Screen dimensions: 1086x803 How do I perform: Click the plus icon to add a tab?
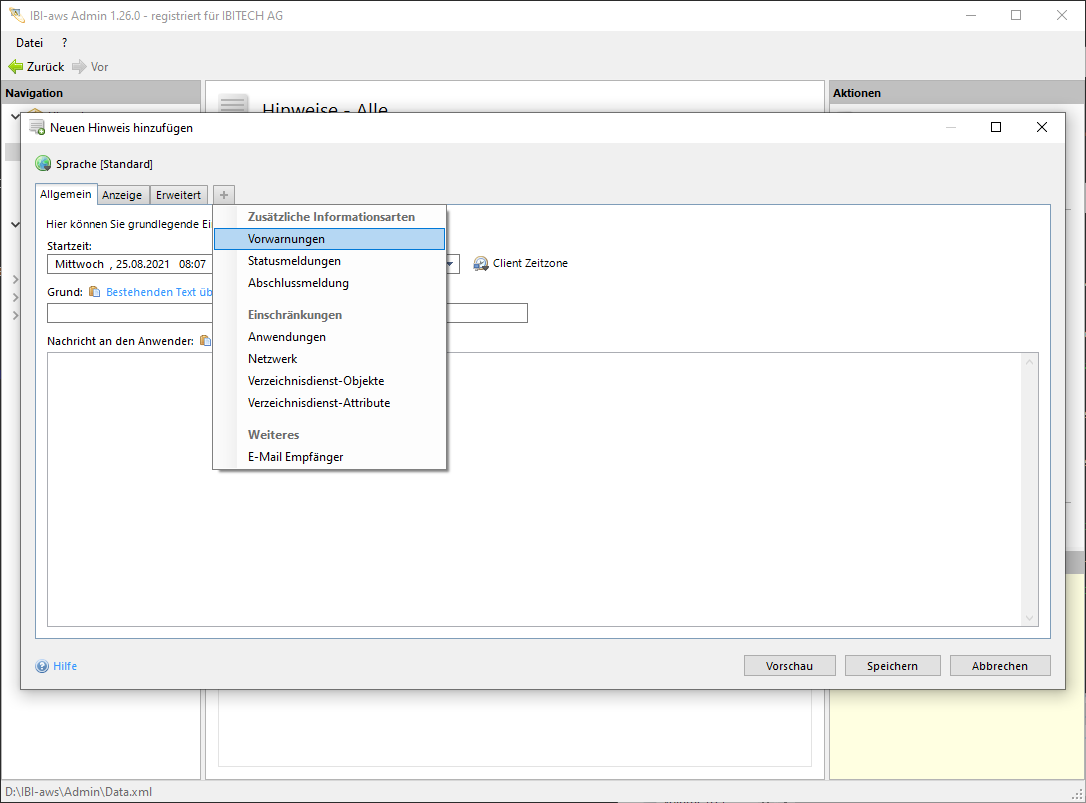coord(224,195)
